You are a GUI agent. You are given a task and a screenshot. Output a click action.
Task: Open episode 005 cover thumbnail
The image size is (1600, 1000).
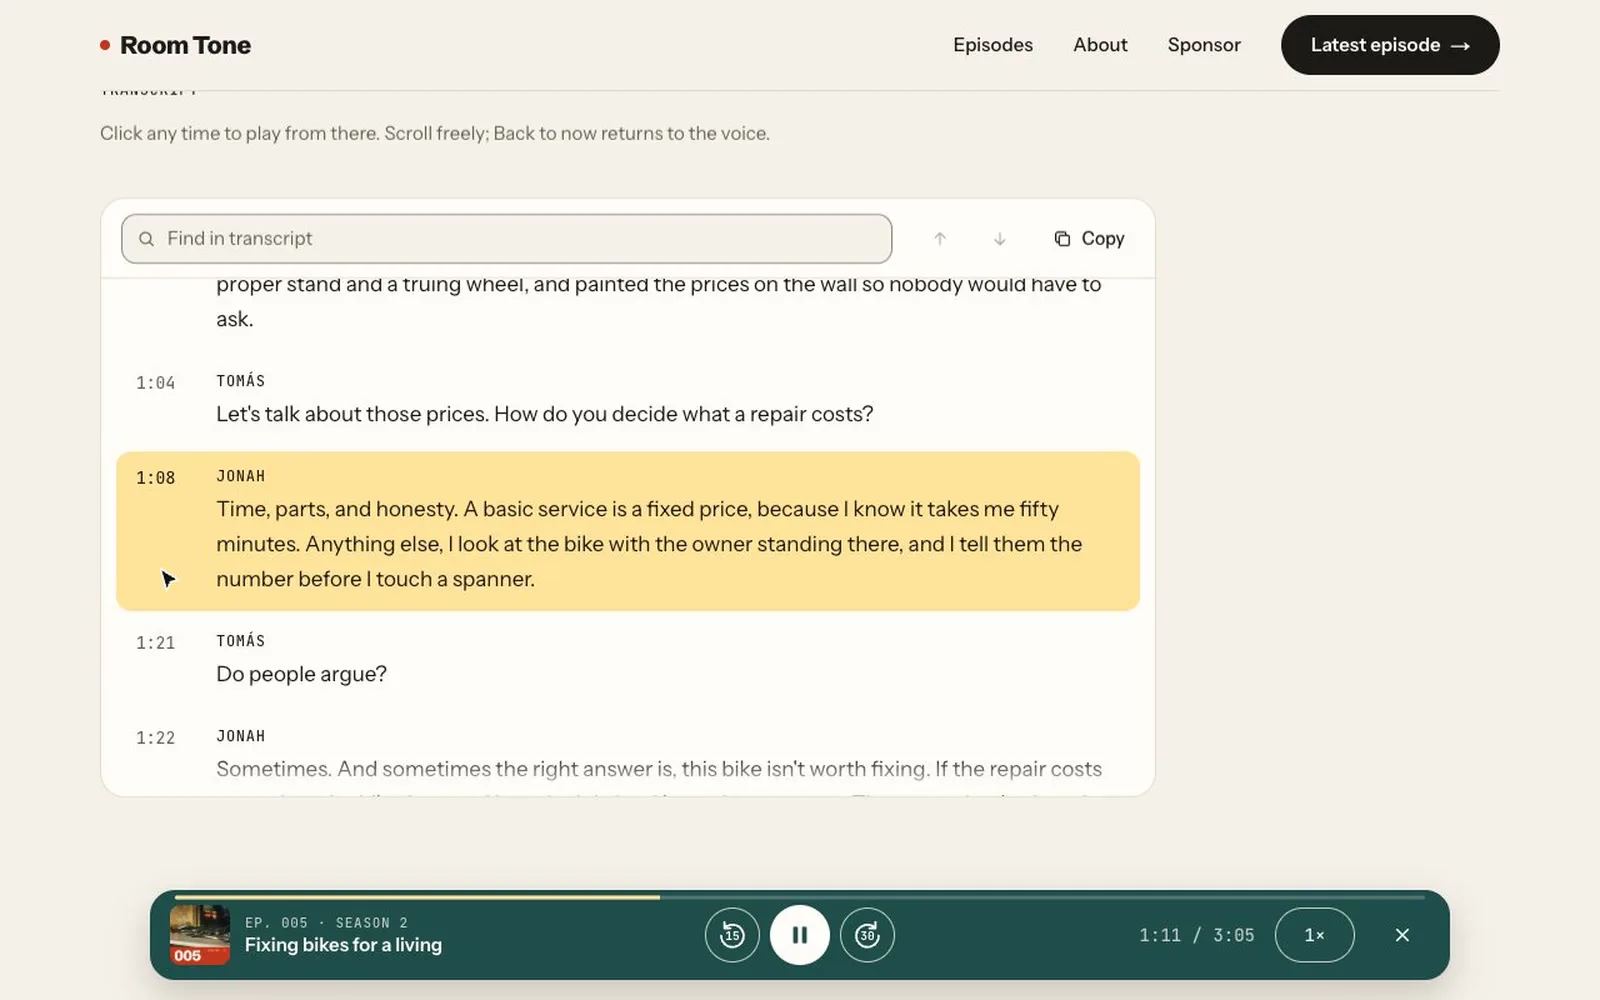coord(200,935)
